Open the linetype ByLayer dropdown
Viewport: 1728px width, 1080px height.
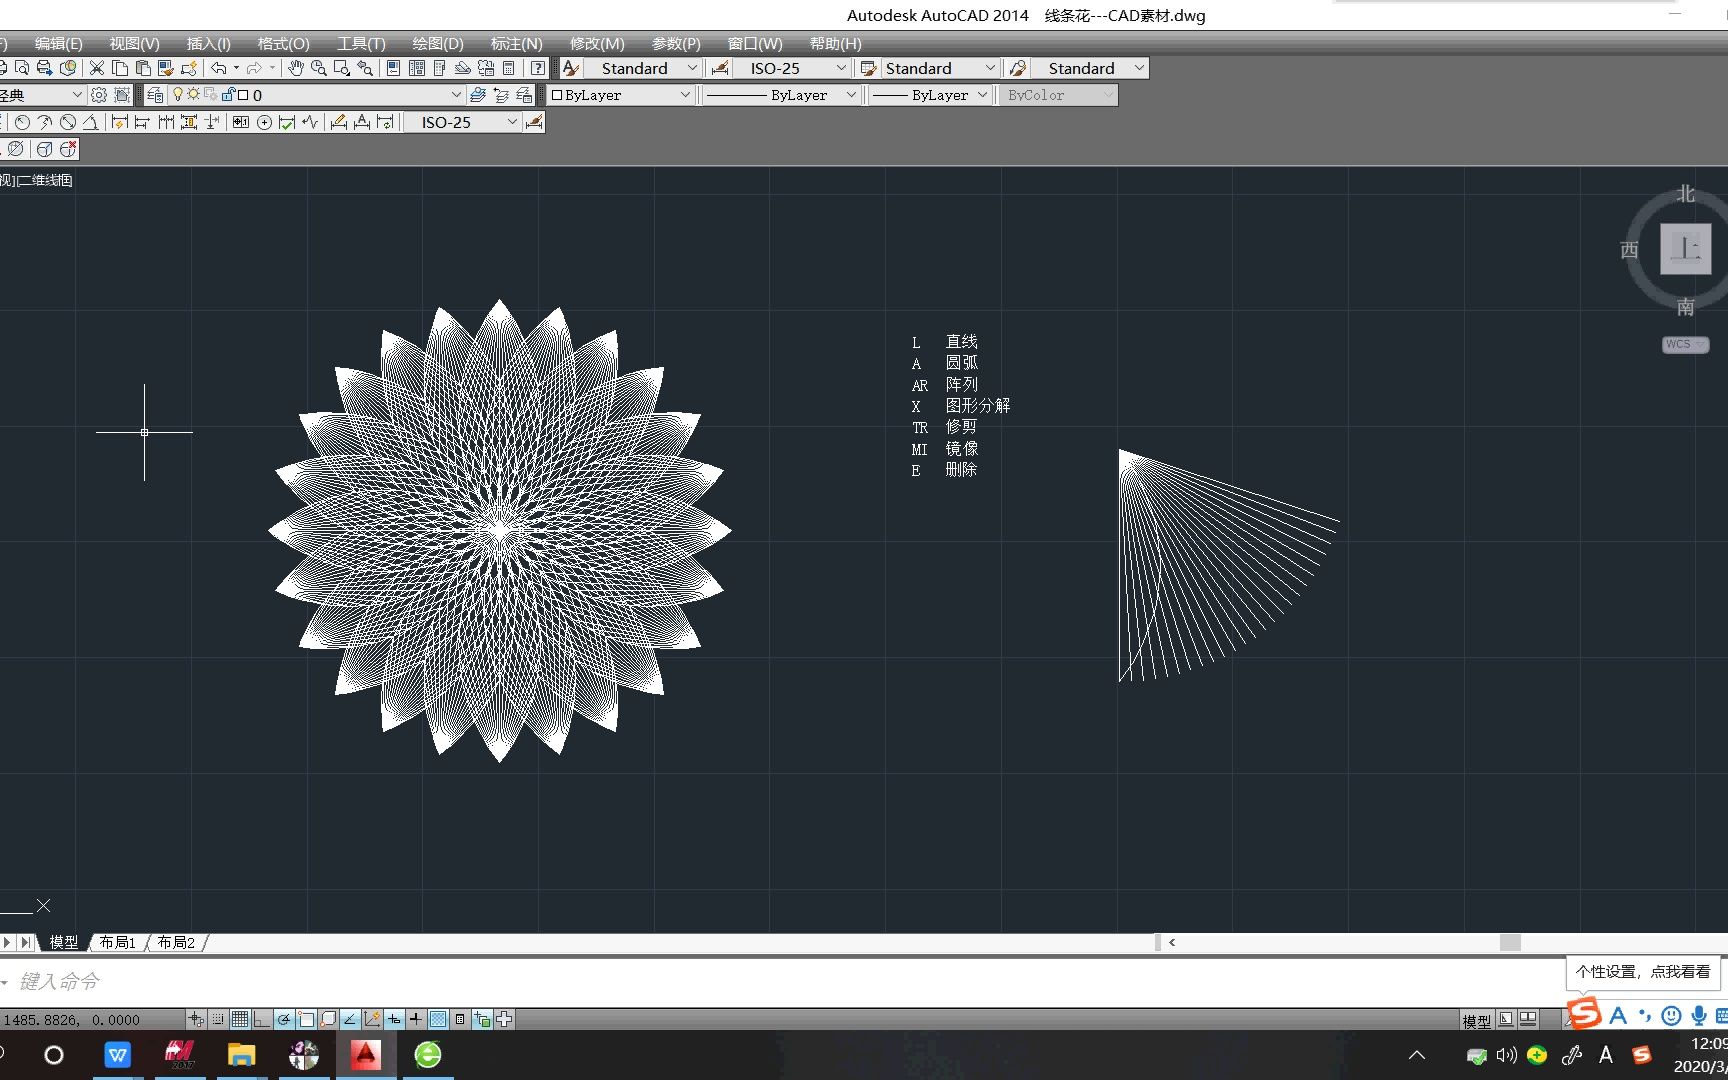coord(850,95)
